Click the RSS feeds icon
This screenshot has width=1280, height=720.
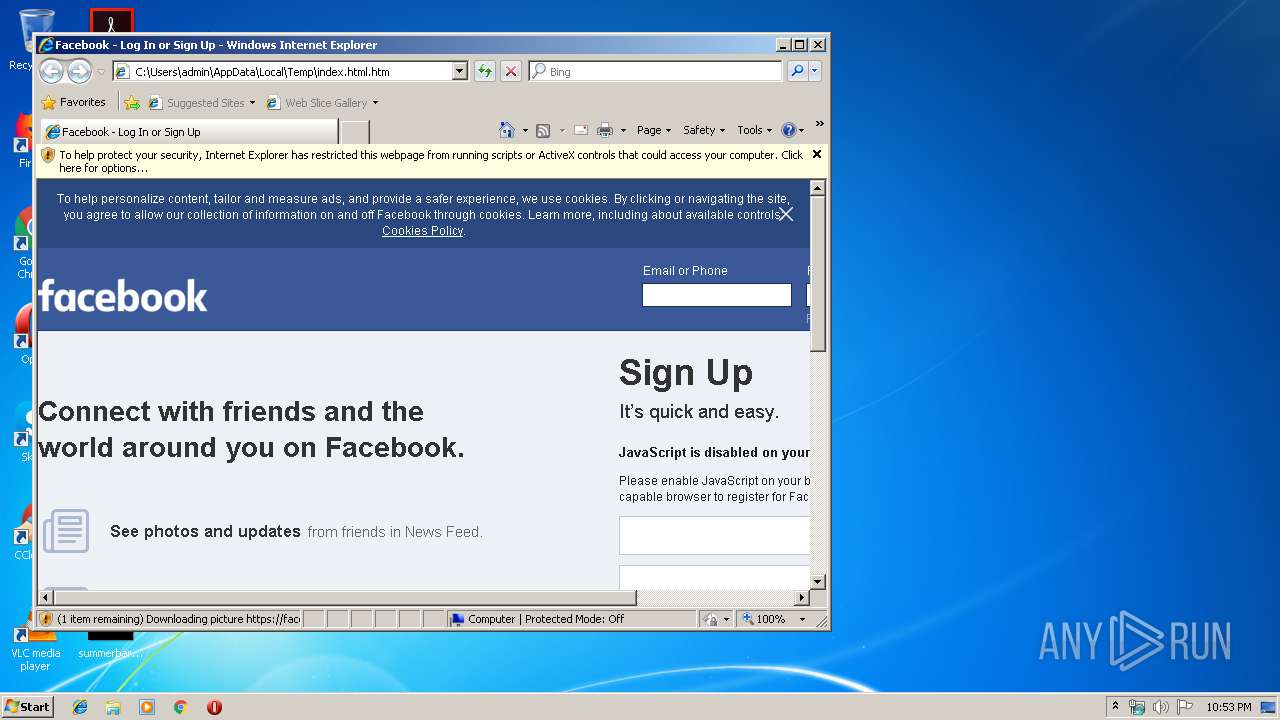tap(543, 130)
